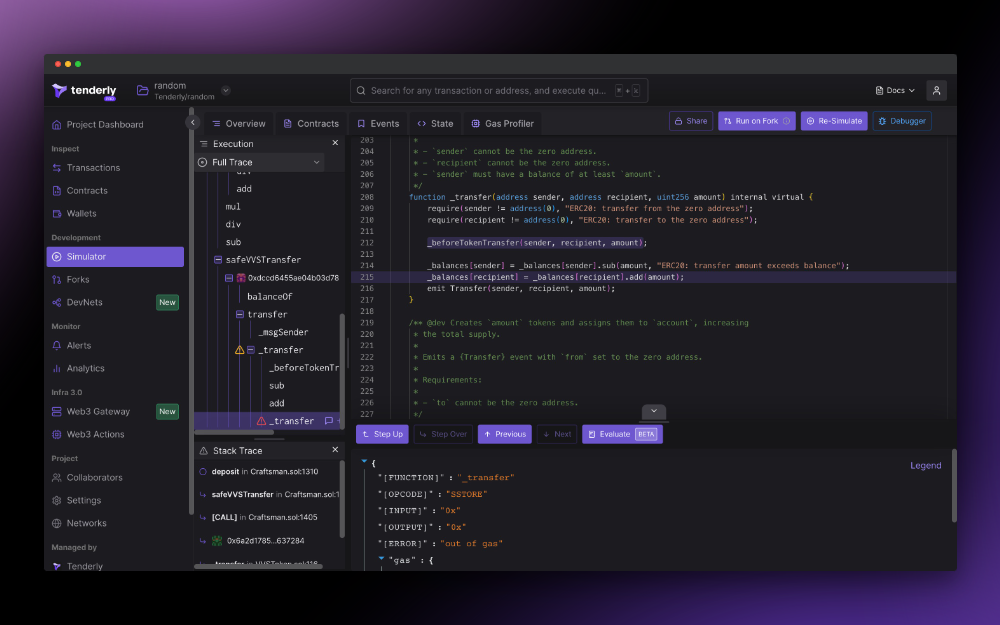Image resolution: width=1000 pixels, height=625 pixels.
Task: Click the Re-Simulate button
Action: coord(834,121)
